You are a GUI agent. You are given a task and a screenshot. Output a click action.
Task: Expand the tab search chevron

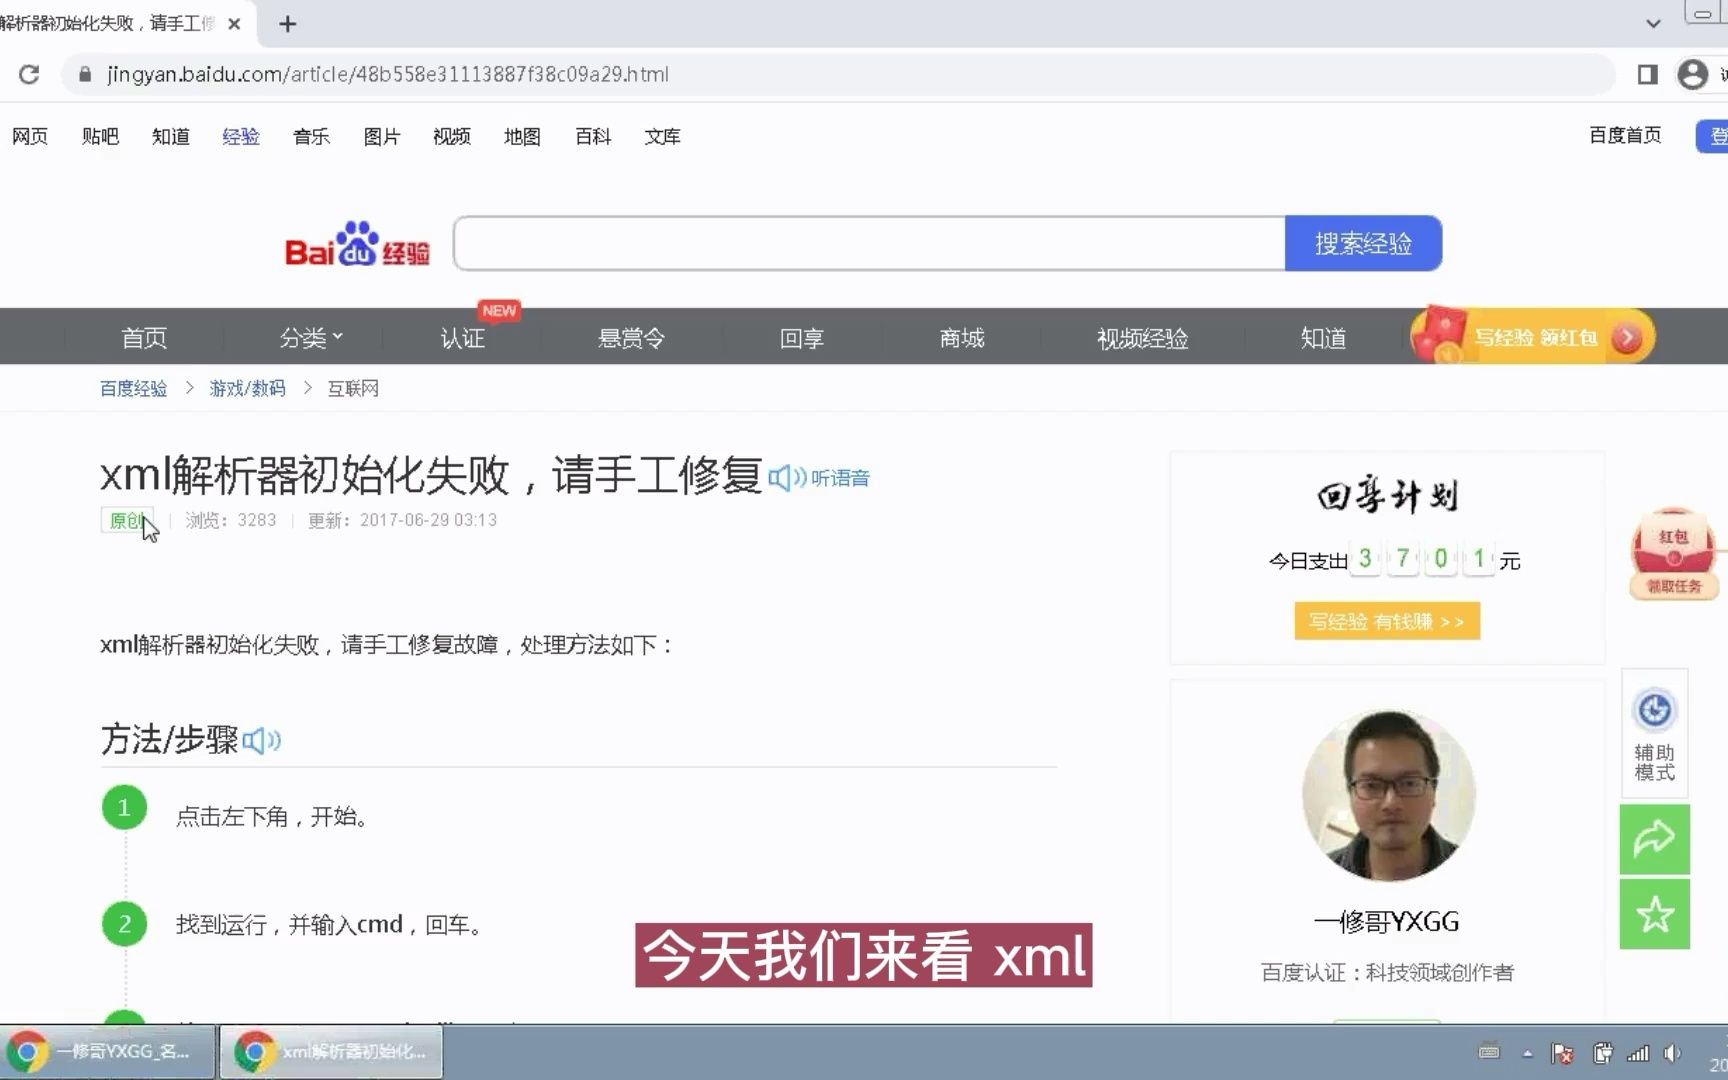coord(1653,23)
